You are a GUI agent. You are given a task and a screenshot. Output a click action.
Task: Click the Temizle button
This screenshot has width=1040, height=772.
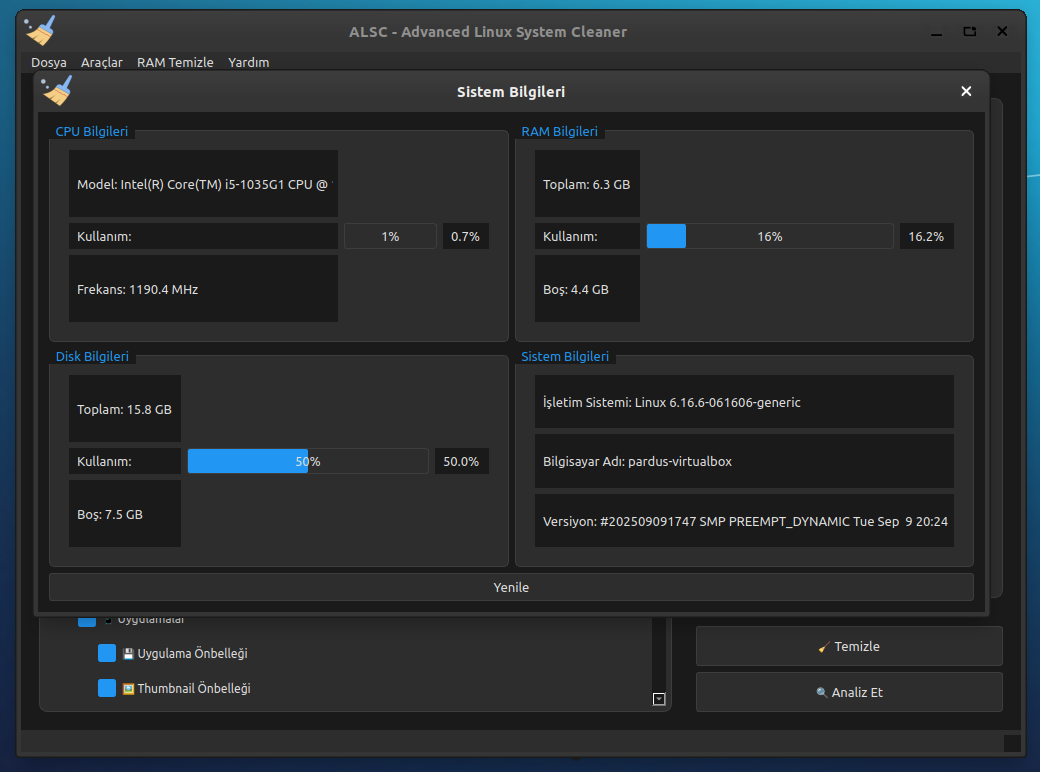(x=849, y=646)
